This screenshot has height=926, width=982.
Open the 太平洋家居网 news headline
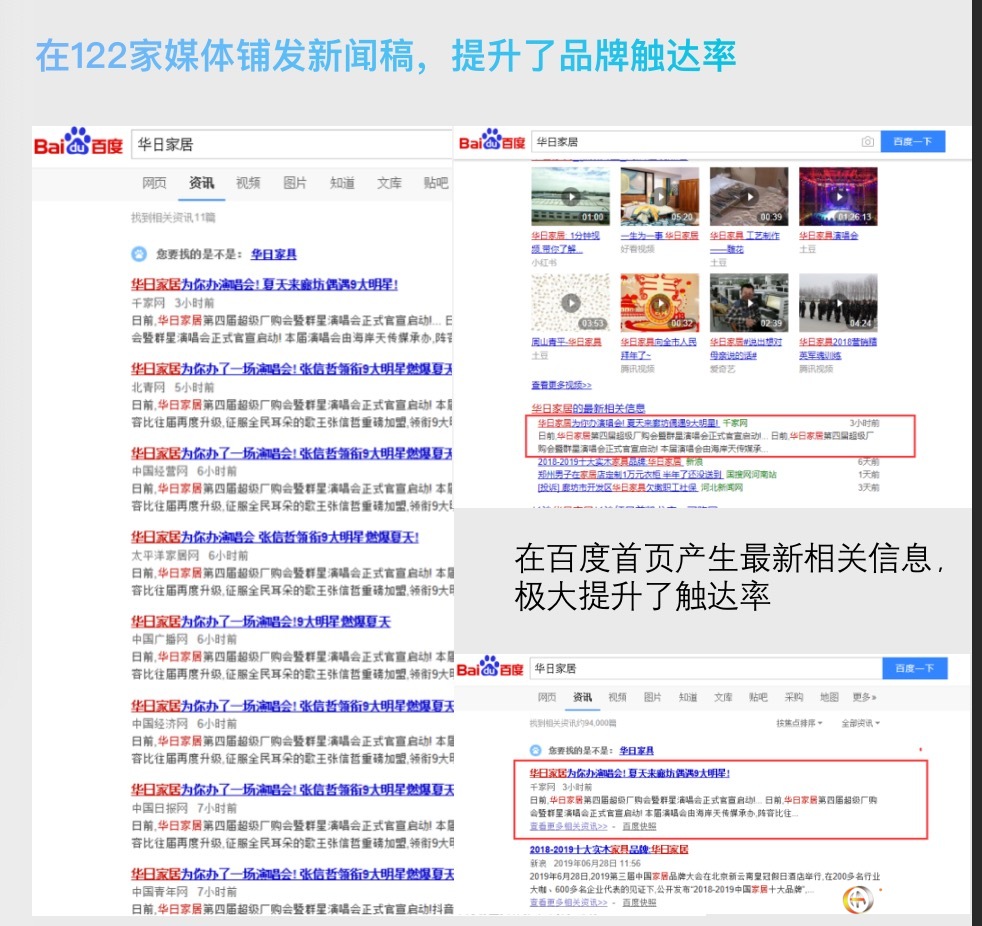click(275, 537)
